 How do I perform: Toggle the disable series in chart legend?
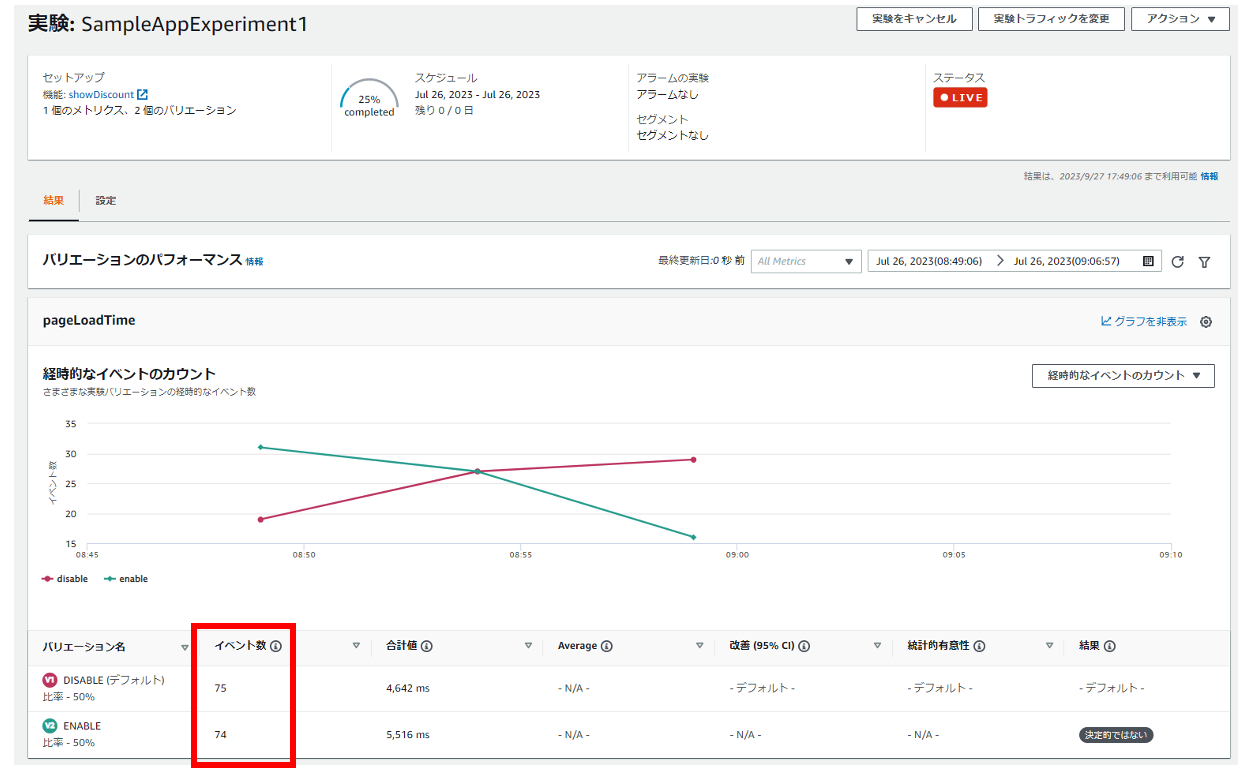point(65,579)
